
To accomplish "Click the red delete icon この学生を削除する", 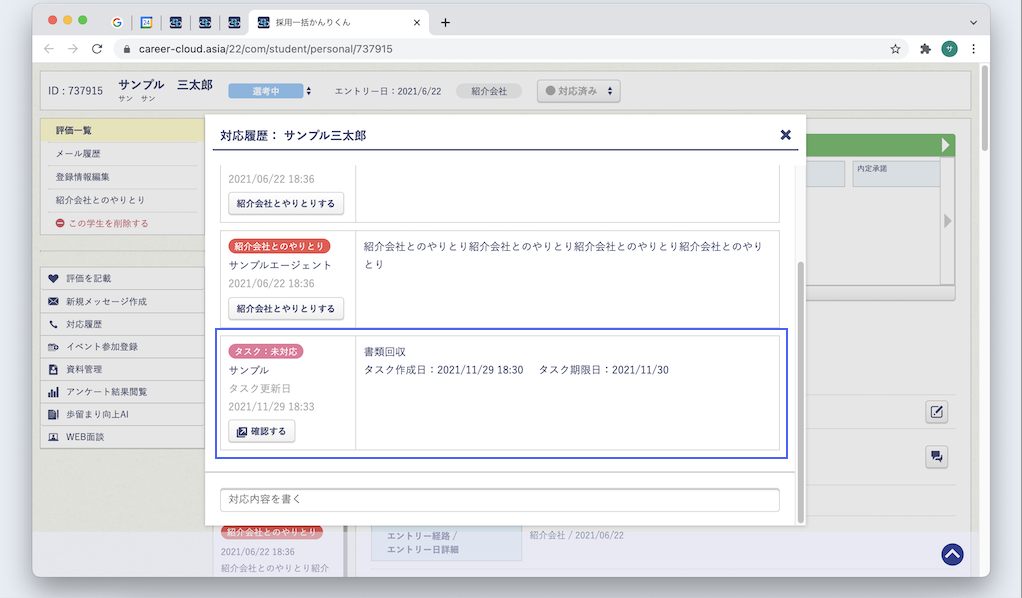I will click(60, 223).
